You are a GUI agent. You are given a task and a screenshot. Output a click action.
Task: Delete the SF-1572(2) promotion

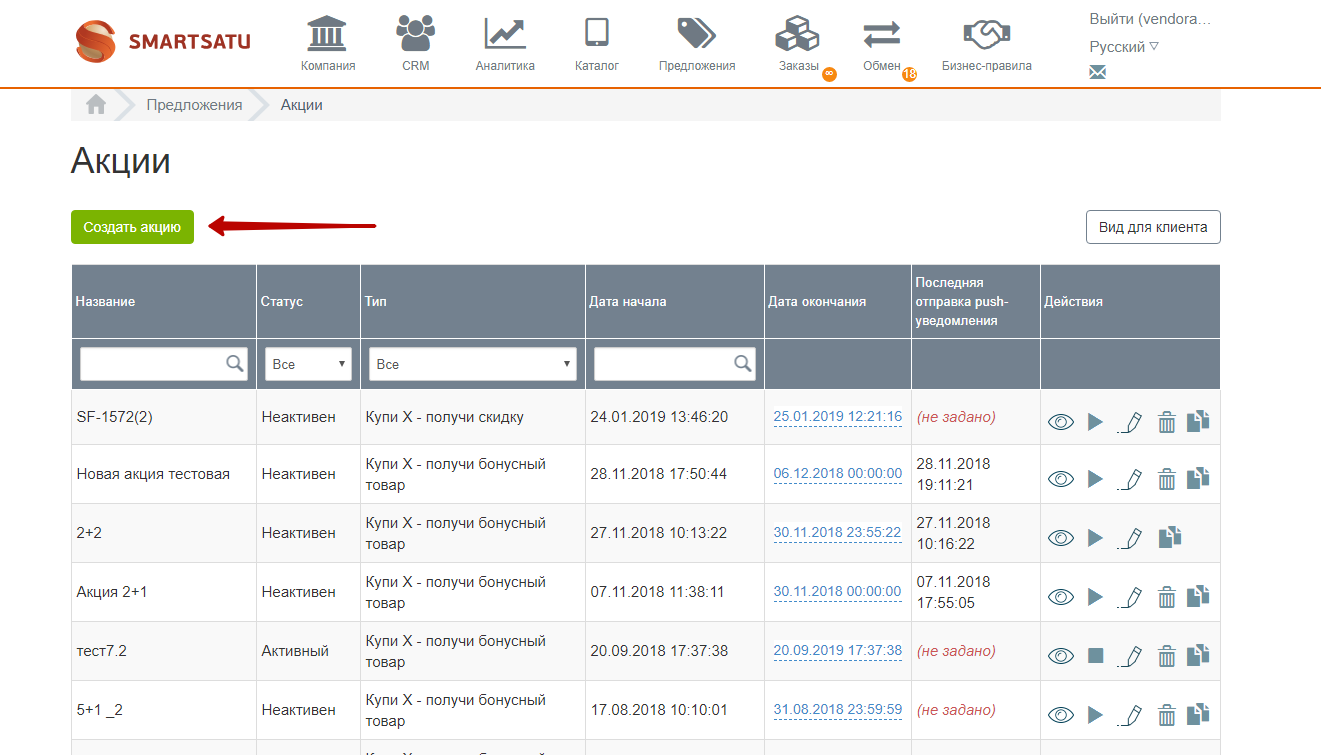pyautogui.click(x=1166, y=422)
